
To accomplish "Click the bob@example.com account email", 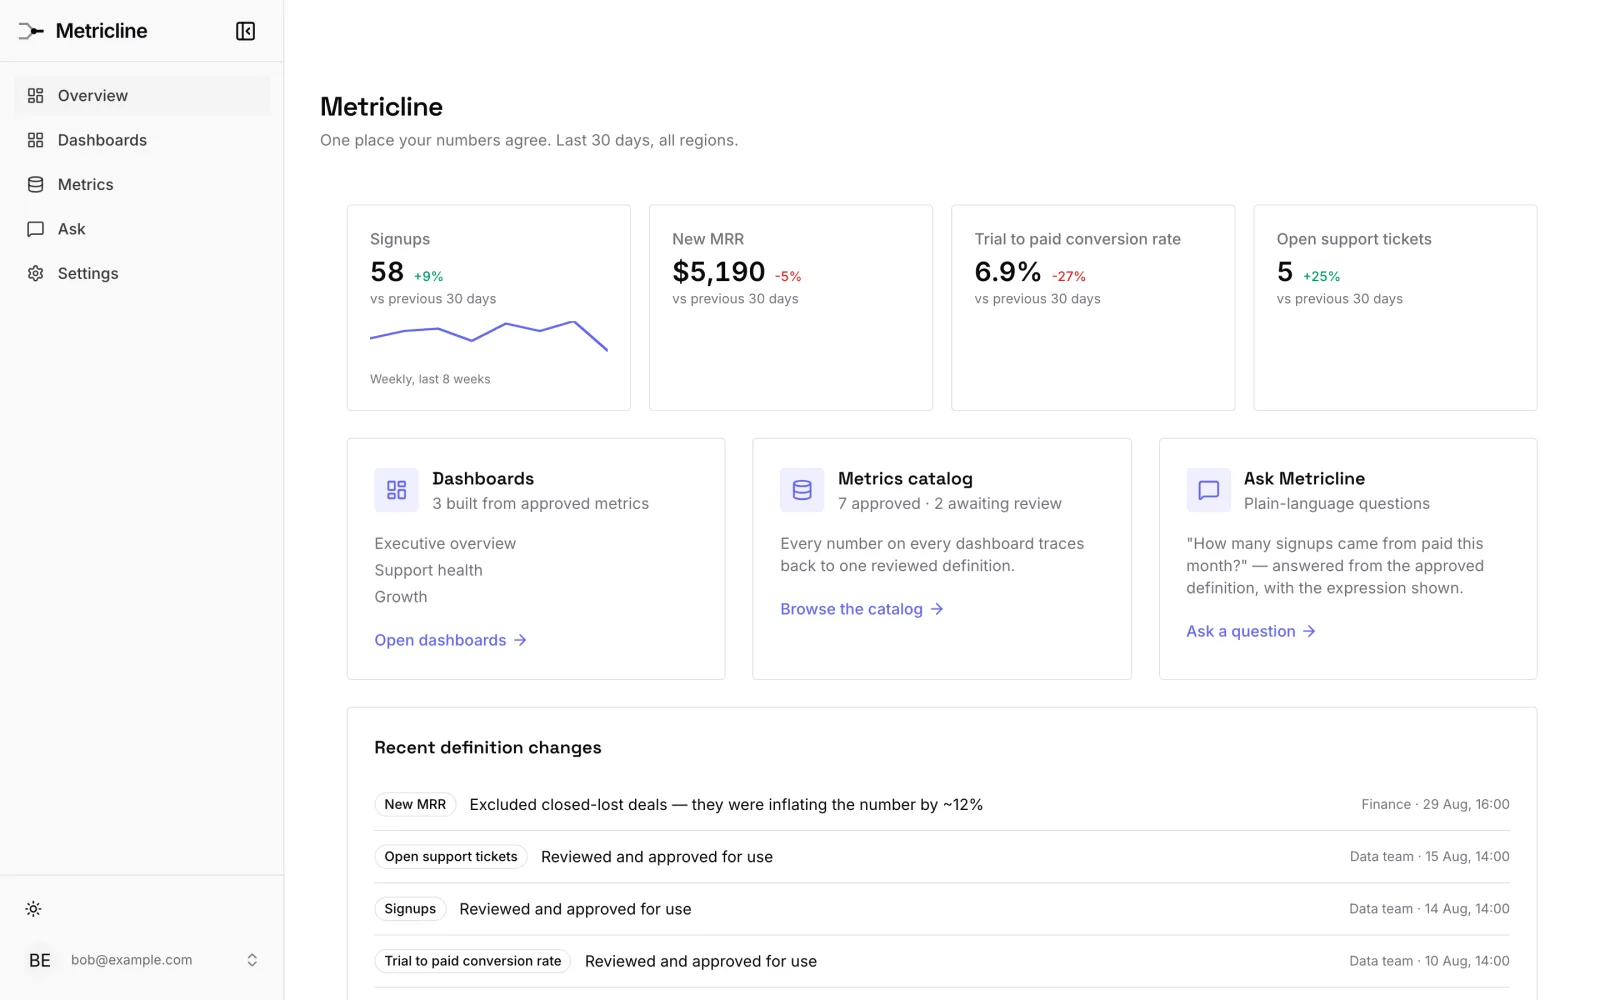I will click(132, 960).
